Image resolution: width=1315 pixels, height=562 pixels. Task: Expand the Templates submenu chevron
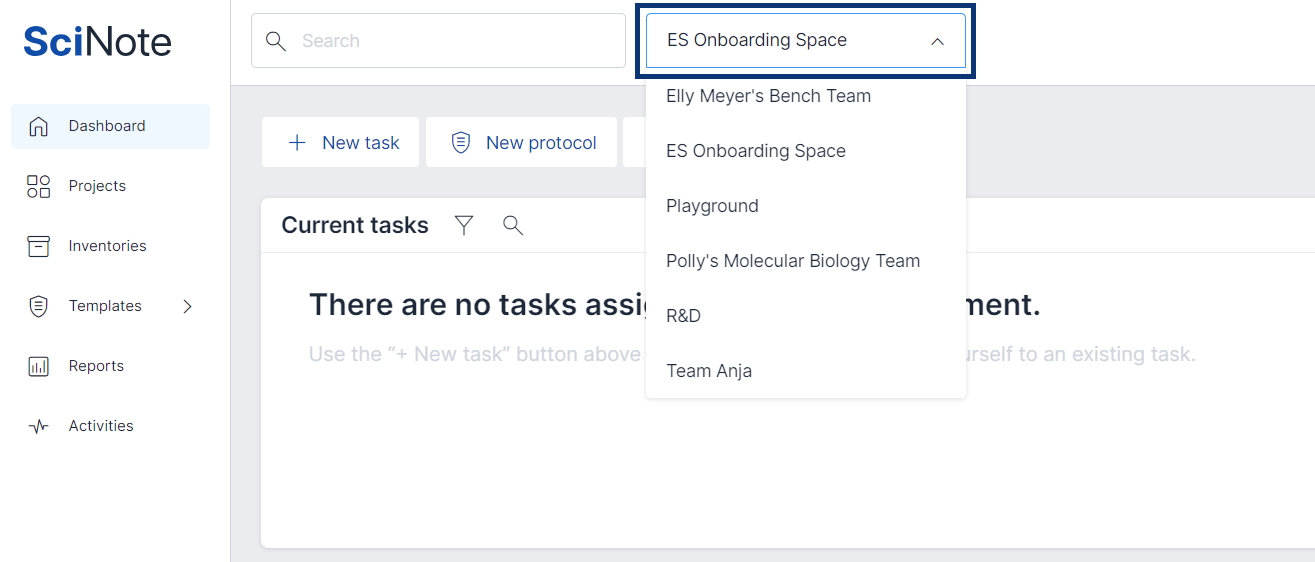[187, 306]
